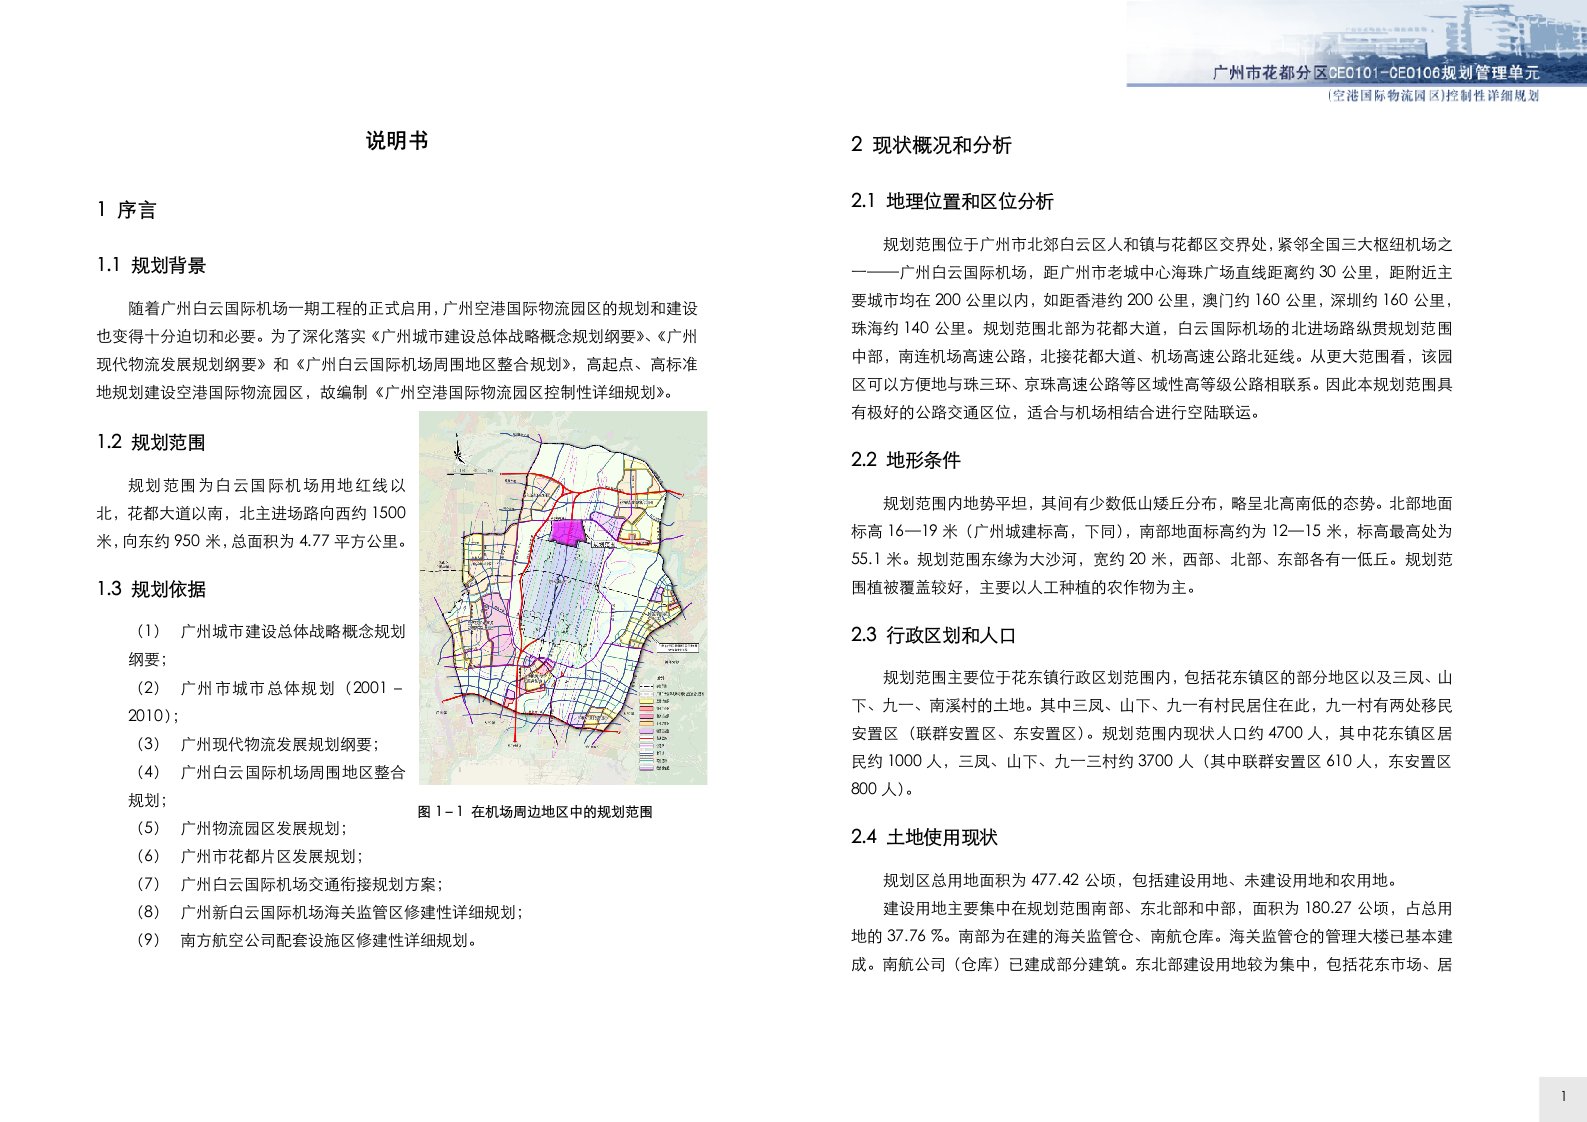This screenshot has width=1587, height=1122.
Task: Click paragraph starting 规划范围为白云国际机场用地红线
Action: tap(251, 513)
